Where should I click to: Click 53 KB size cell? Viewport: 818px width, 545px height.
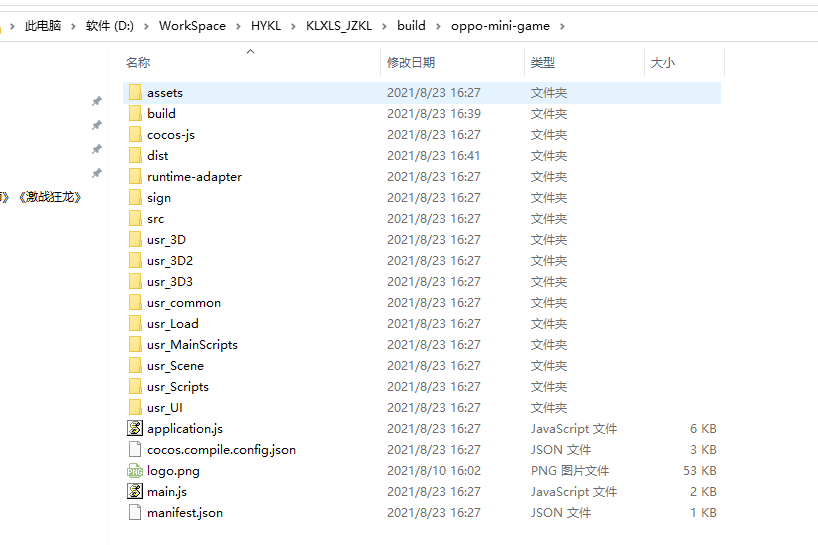[x=700, y=470]
